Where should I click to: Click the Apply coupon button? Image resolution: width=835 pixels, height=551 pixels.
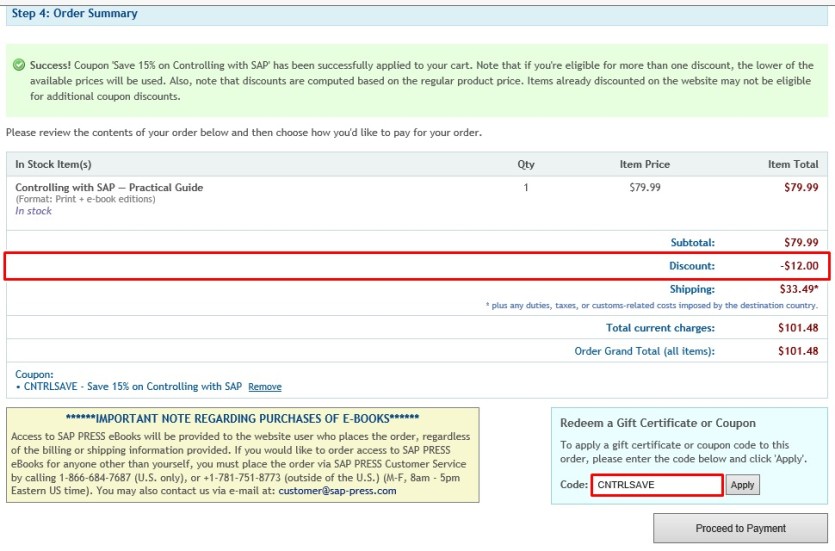pyautogui.click(x=742, y=485)
